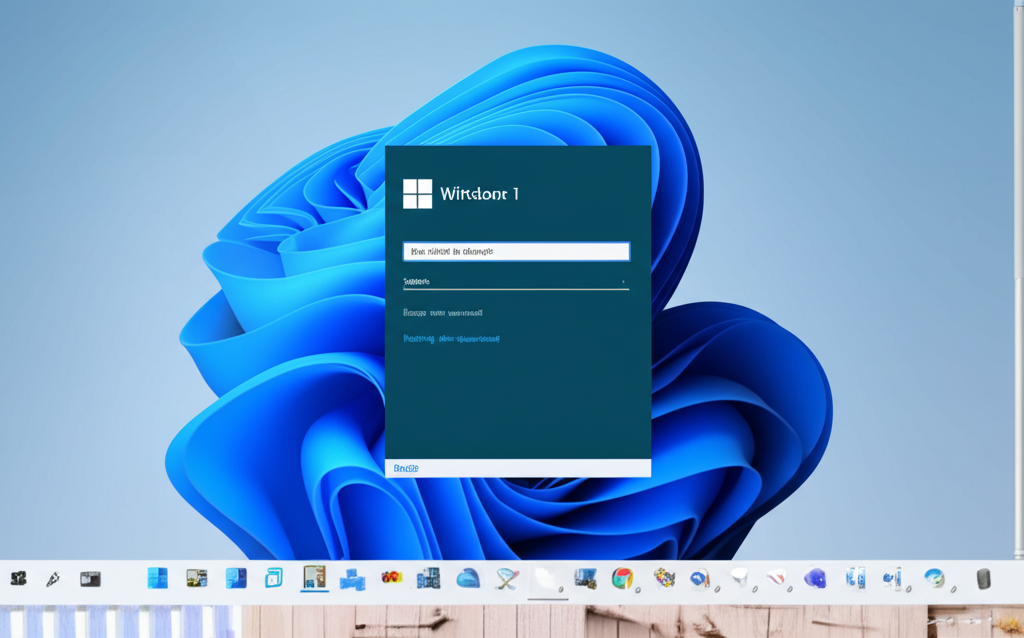Click the purple blob taskbar icon
This screenshot has height=638, width=1024.
coord(815,578)
